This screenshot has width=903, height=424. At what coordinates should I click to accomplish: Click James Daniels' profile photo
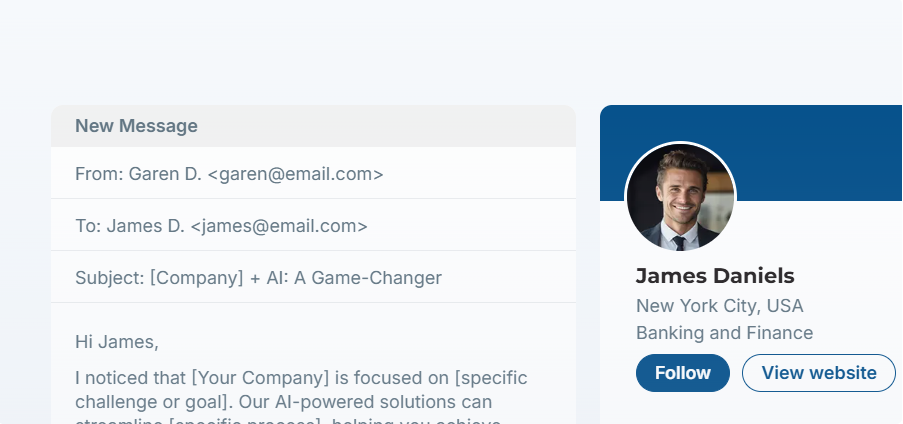click(x=680, y=197)
